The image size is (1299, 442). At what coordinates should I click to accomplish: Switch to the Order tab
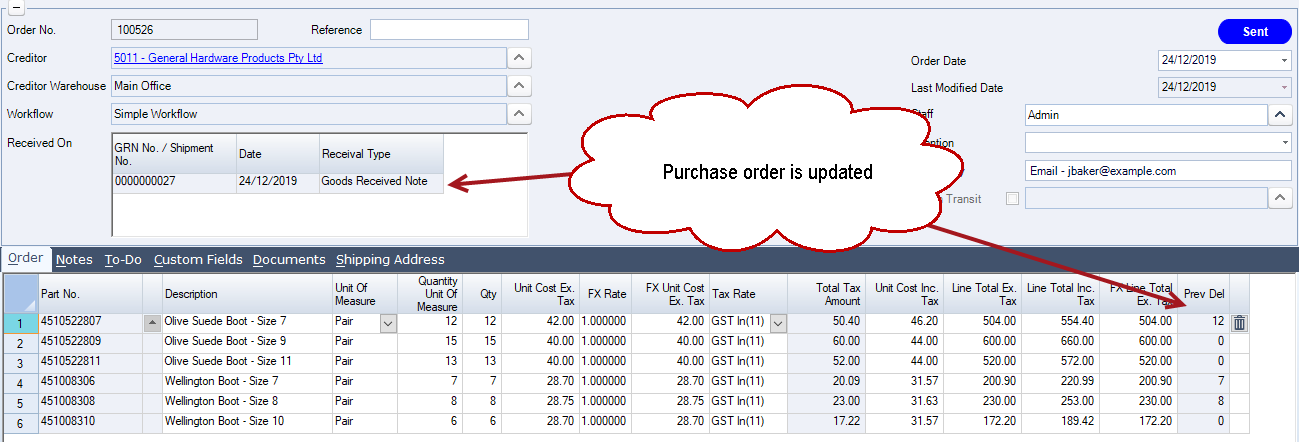coord(26,258)
